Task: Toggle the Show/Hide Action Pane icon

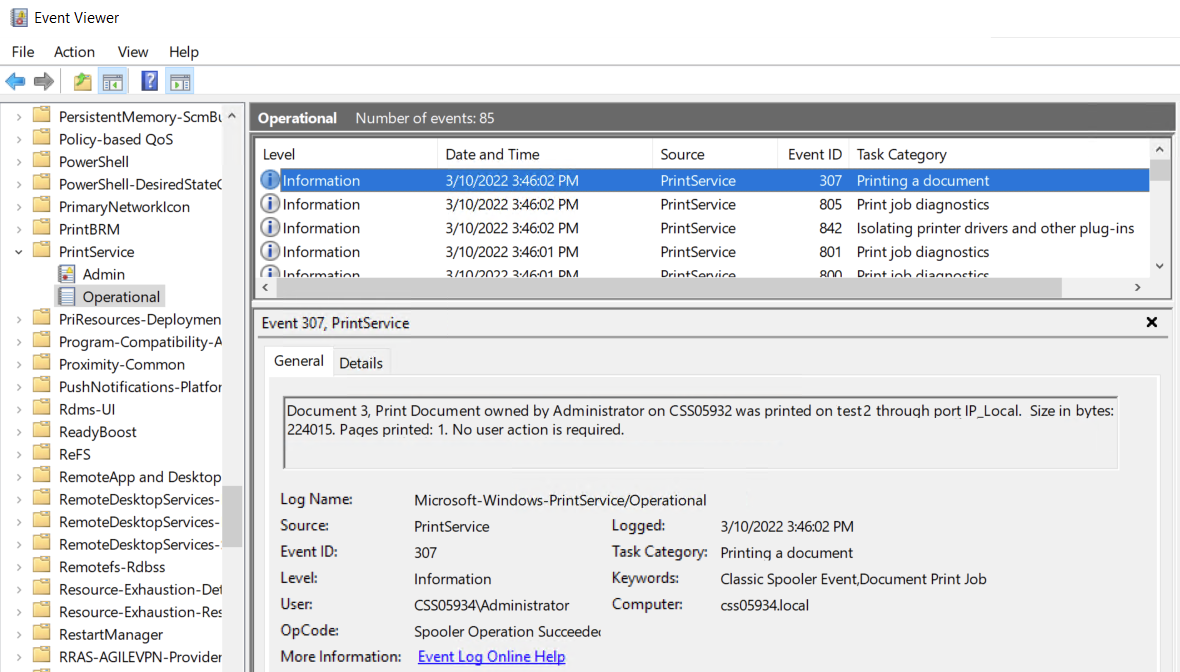Action: click(x=180, y=82)
